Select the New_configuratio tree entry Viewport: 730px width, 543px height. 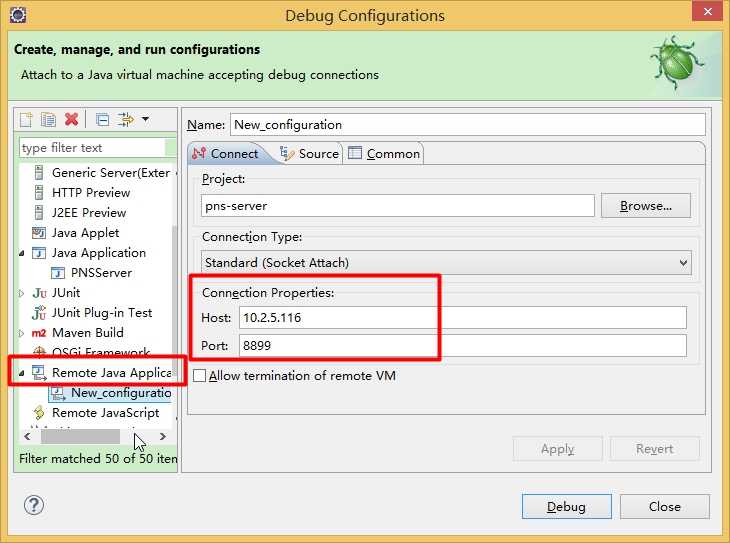tap(121, 393)
